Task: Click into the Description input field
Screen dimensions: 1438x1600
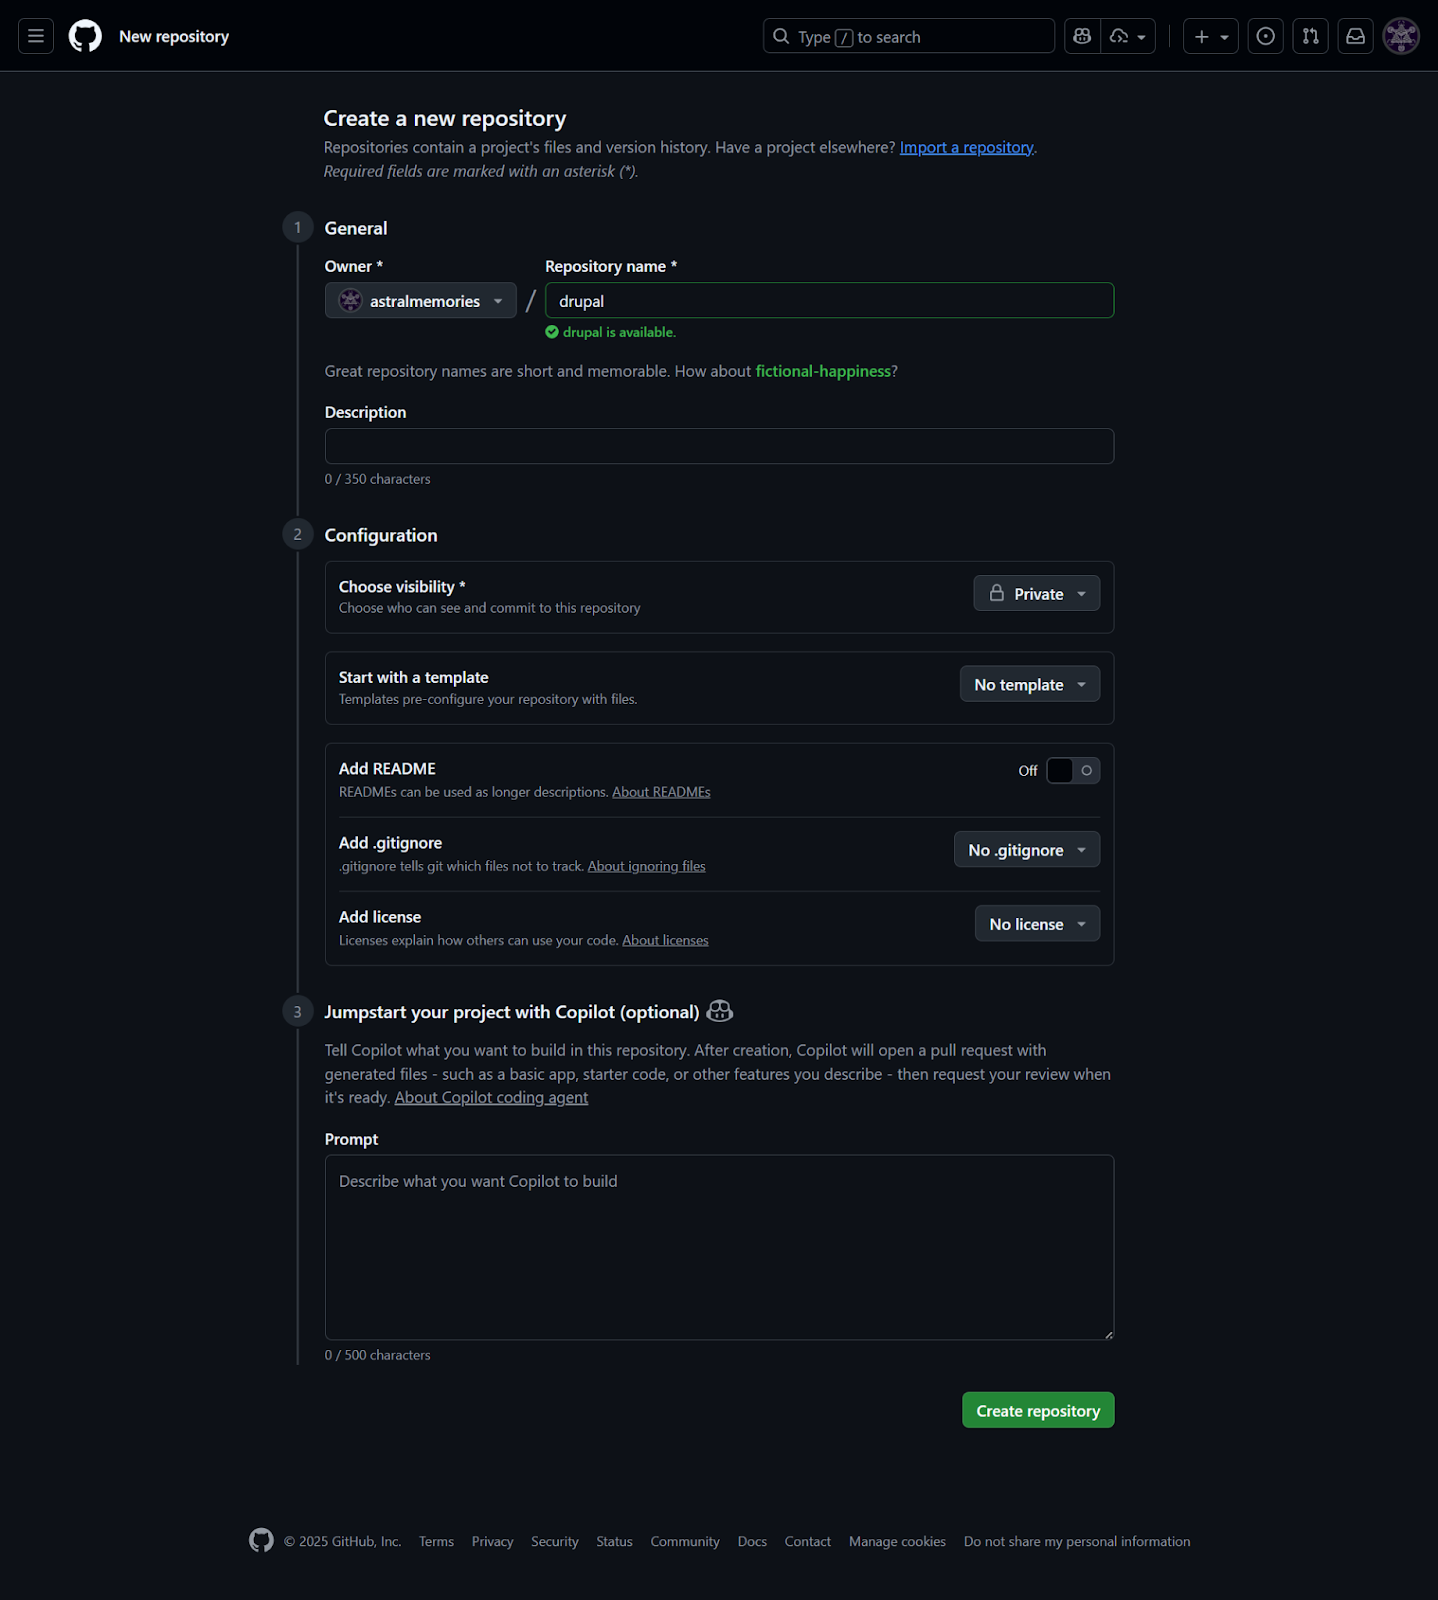Action: tap(719, 447)
